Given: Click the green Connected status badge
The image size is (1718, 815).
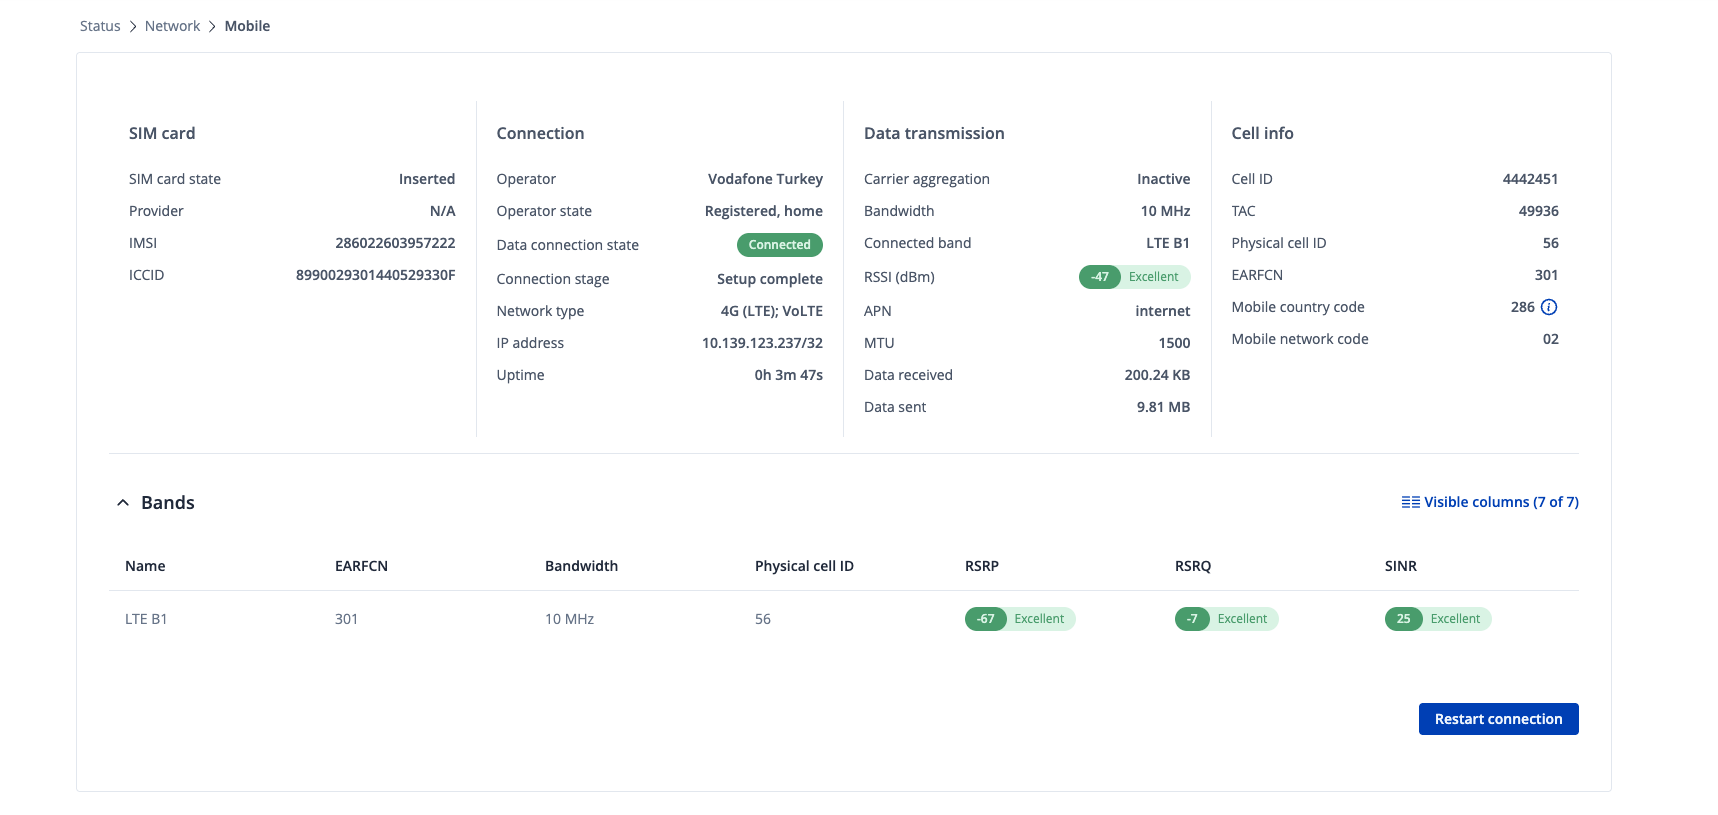Looking at the screenshot, I should point(779,245).
